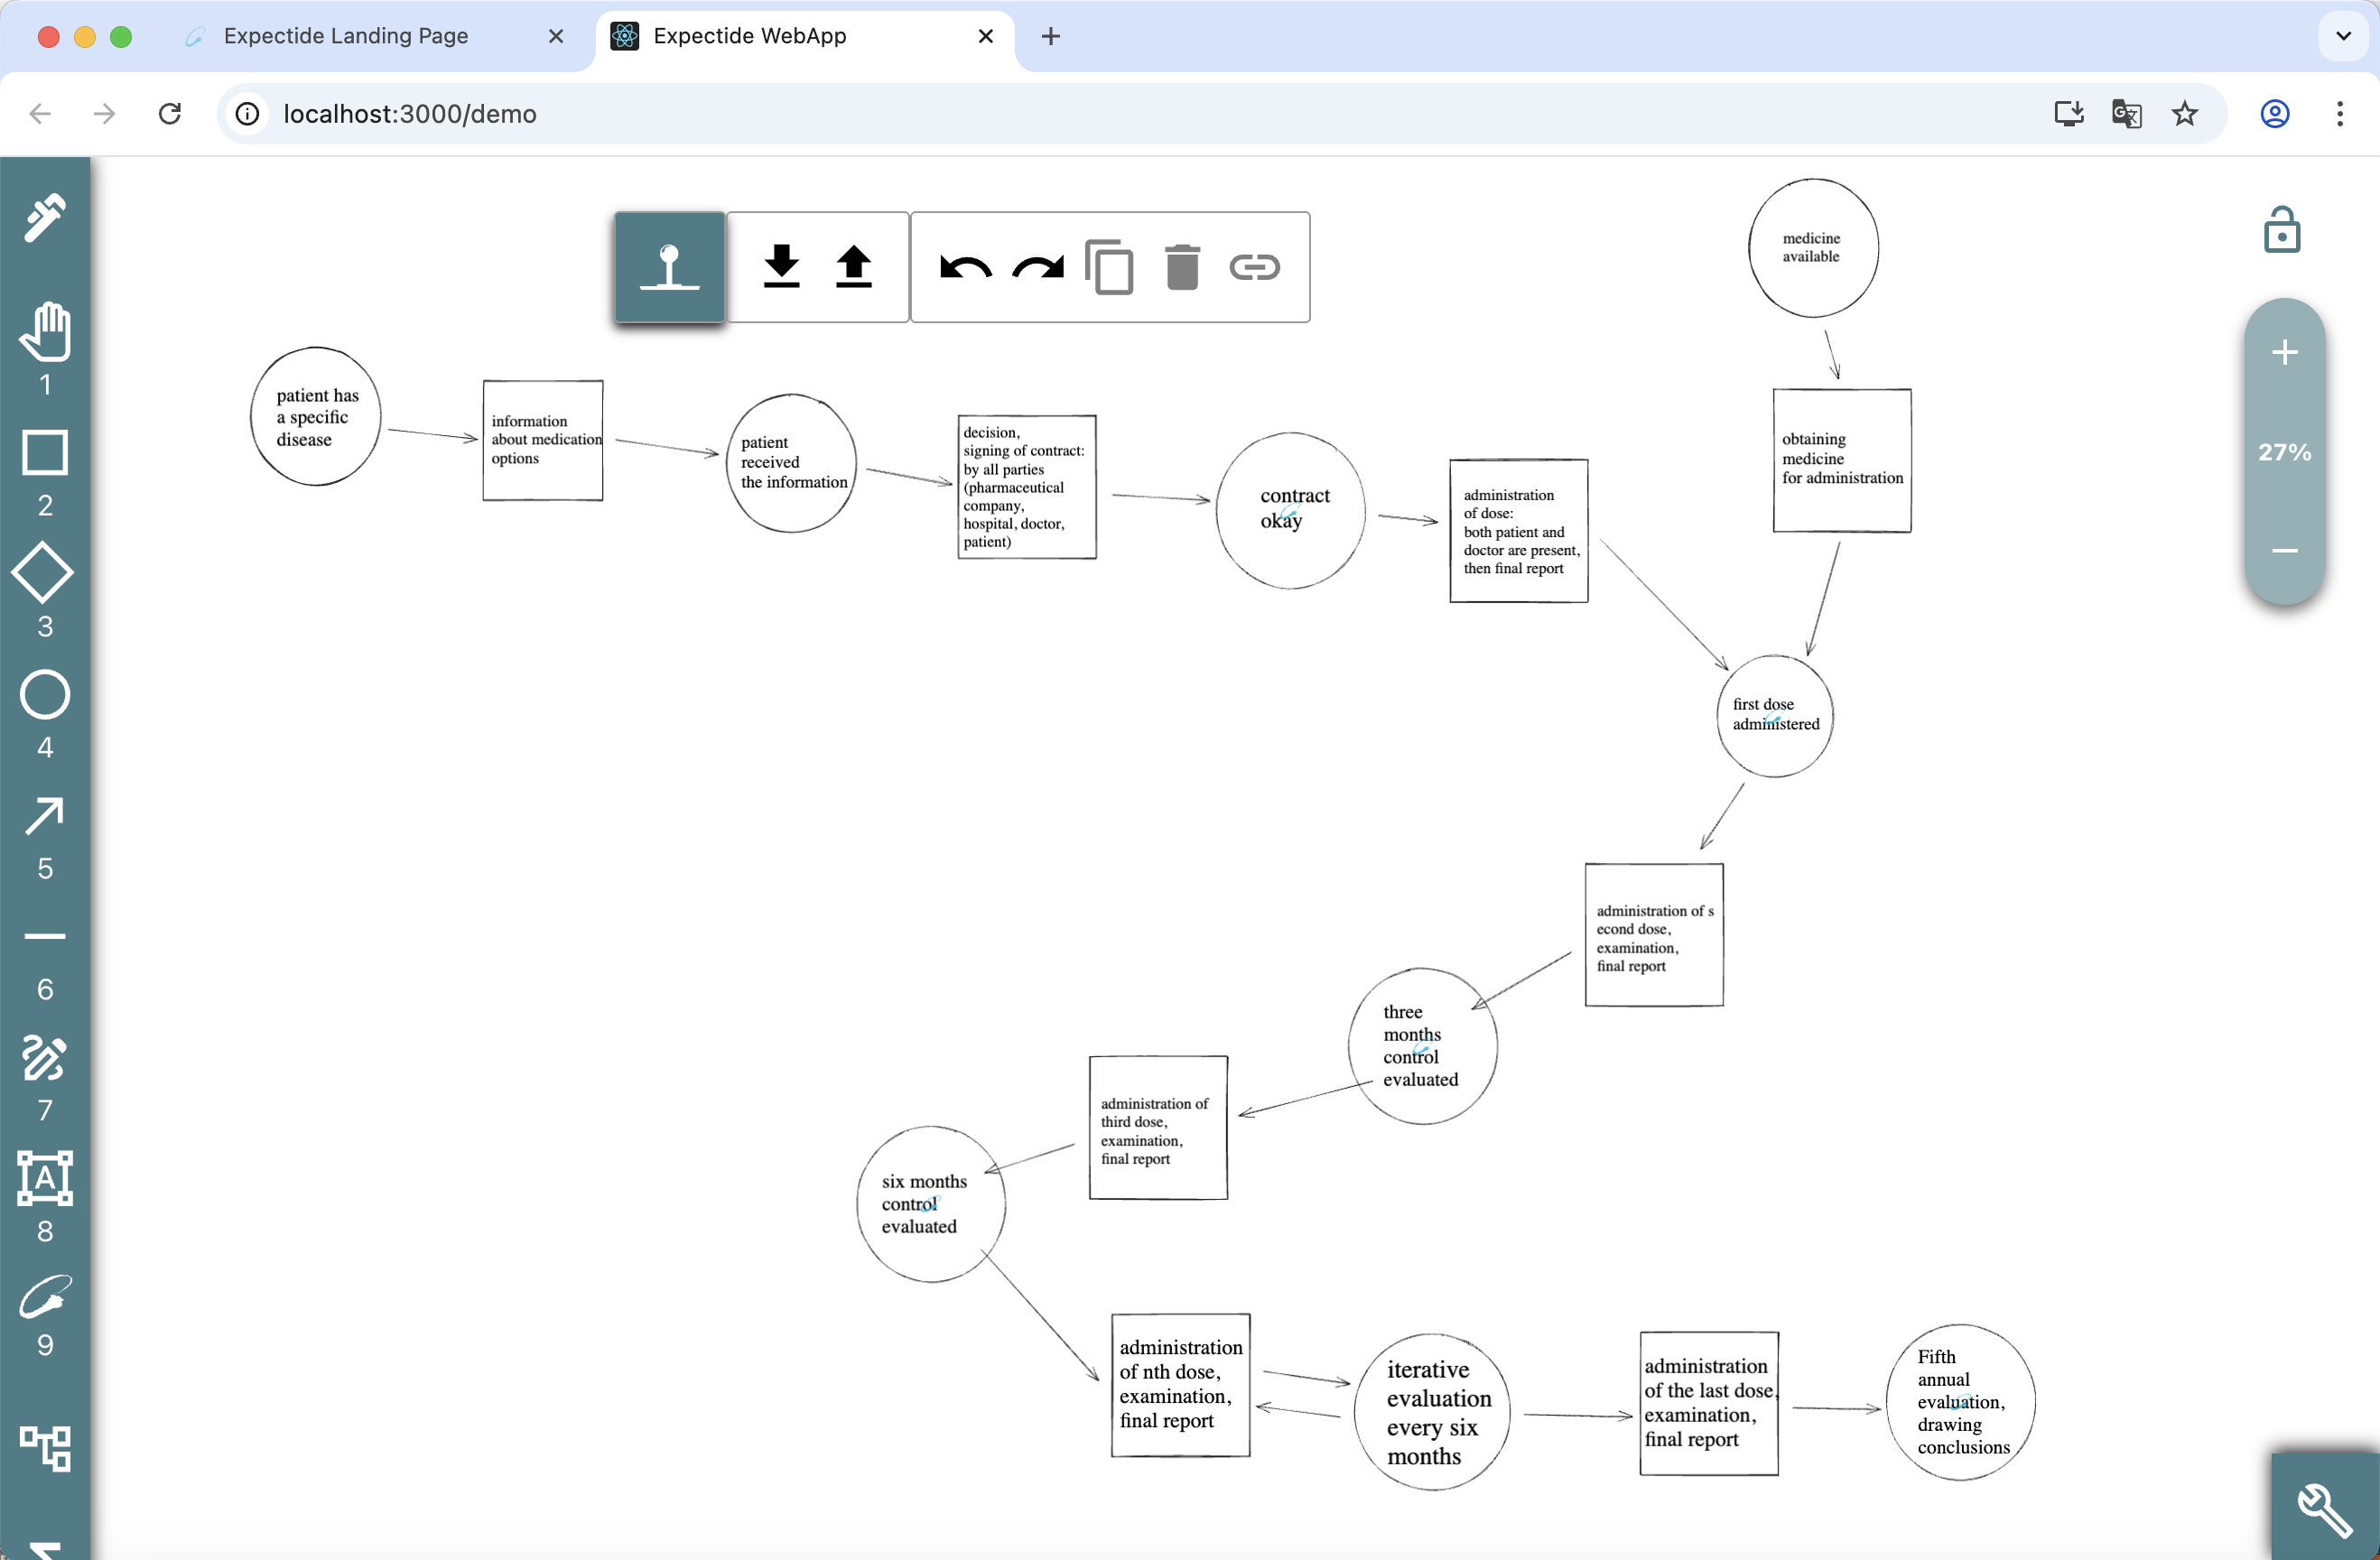The width and height of the screenshot is (2380, 1560).
Task: Click the download arrow icon
Action: [781, 267]
